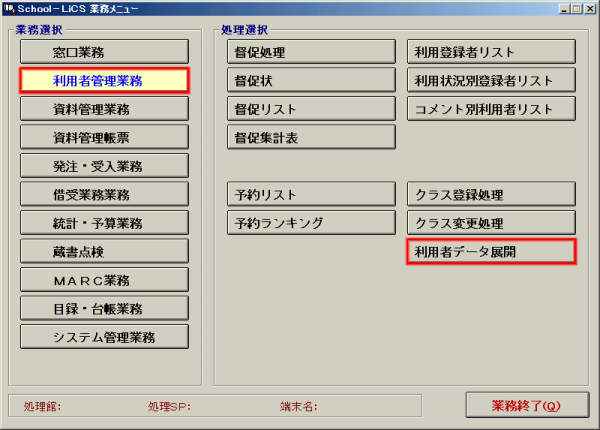Launch クラス登録処理
This screenshot has height=430, width=600.
491,194
